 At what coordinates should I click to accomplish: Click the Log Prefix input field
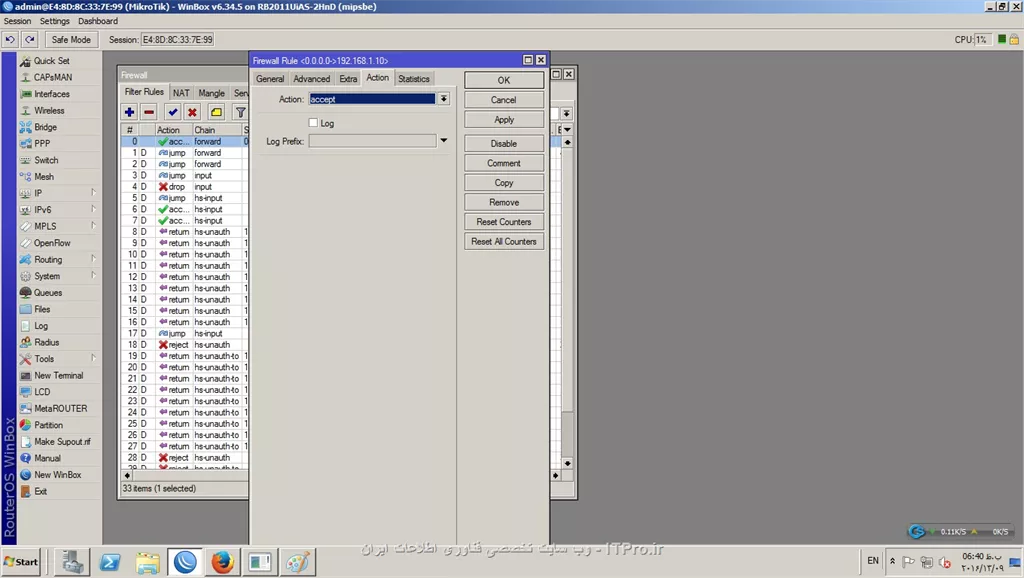[x=372, y=141]
